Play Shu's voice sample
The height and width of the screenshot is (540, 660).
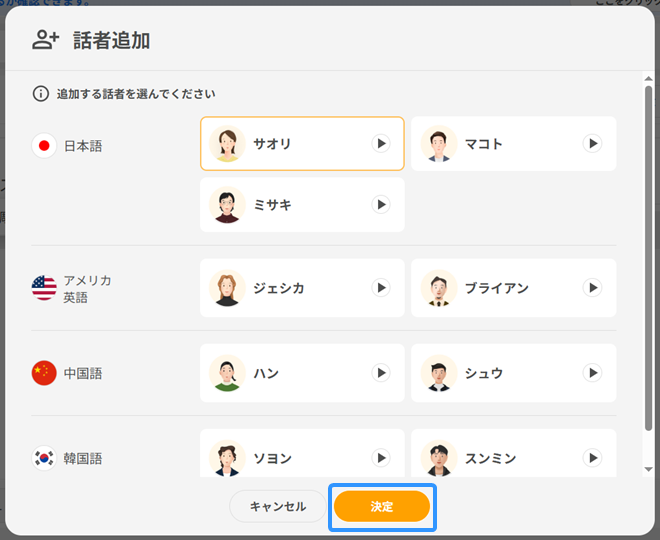tap(592, 373)
